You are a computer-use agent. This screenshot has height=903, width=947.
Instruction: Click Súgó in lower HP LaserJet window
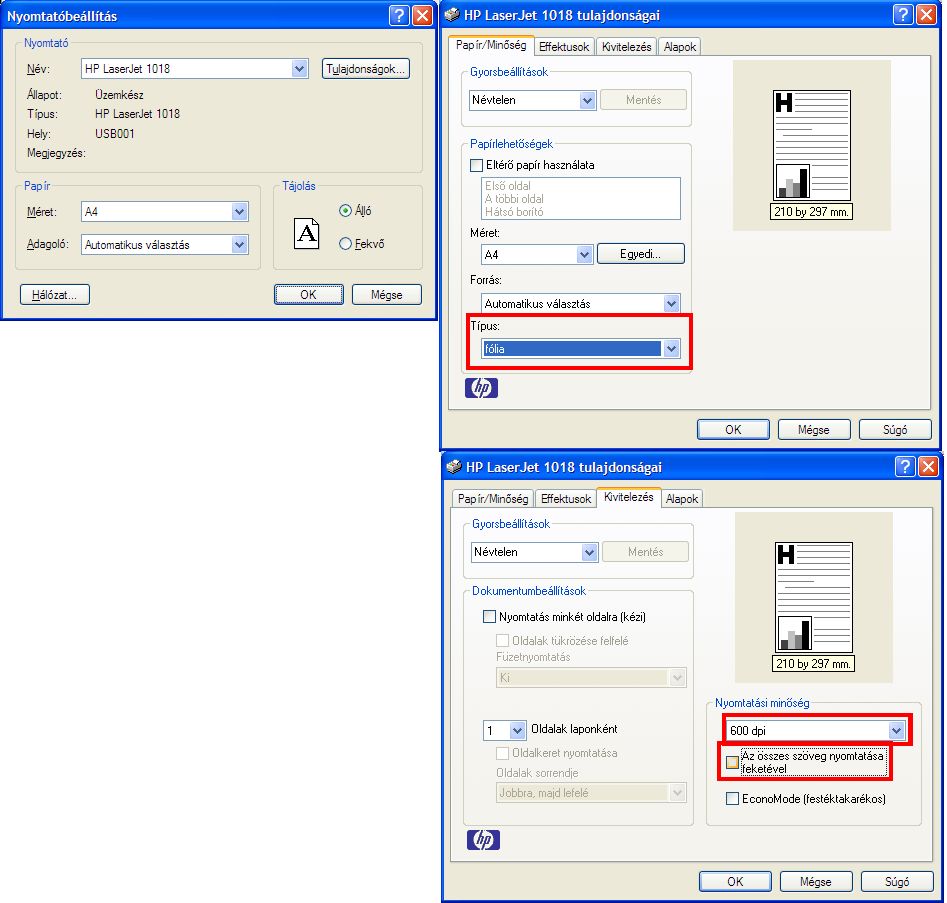897,881
